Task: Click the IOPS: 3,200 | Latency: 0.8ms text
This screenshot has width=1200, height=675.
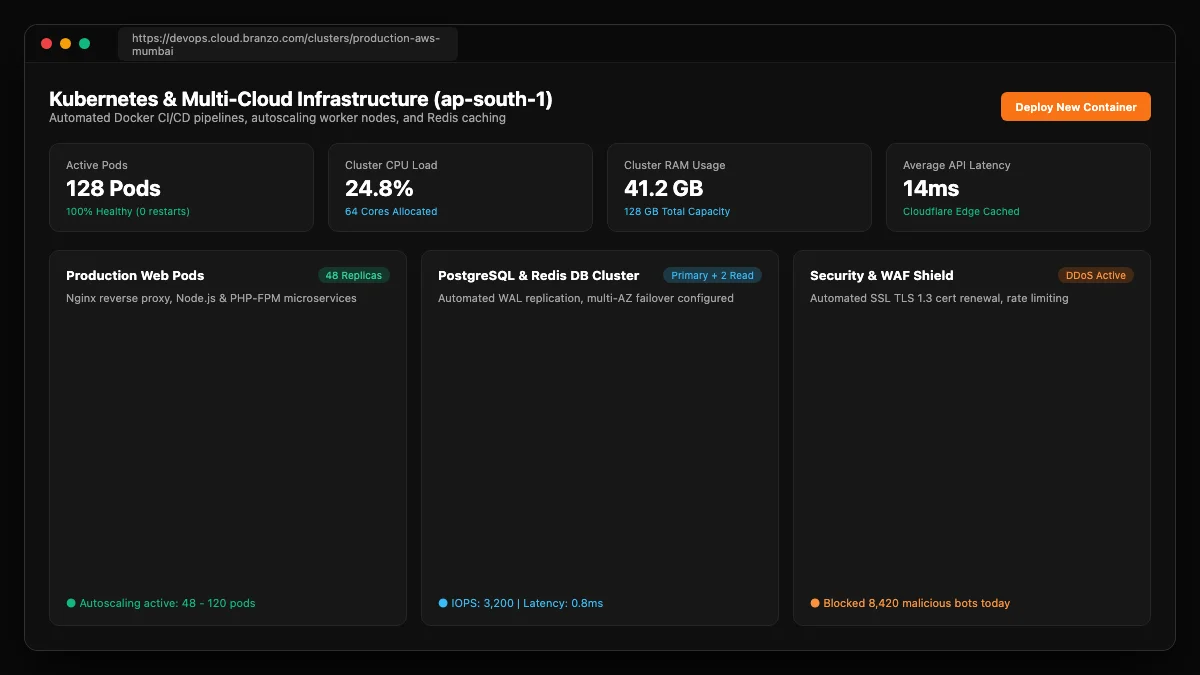Action: [x=527, y=603]
